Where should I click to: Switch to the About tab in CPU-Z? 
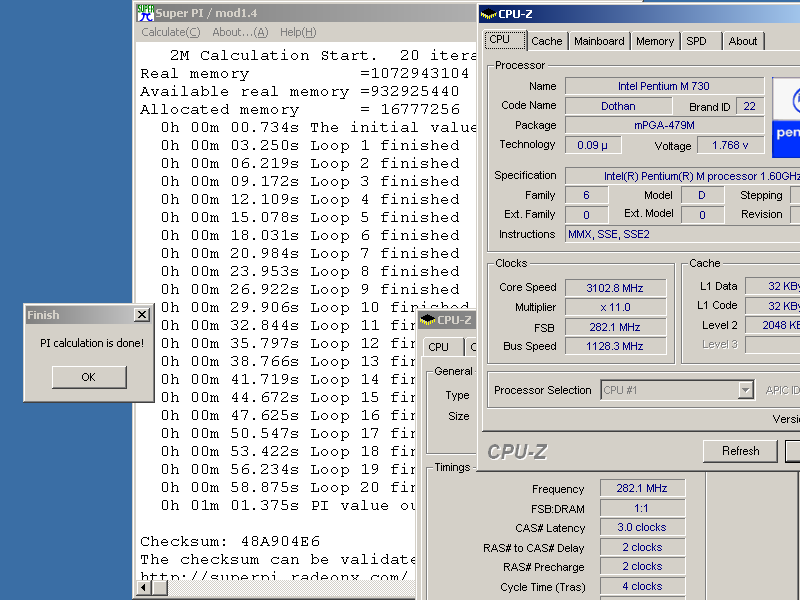tap(742, 41)
